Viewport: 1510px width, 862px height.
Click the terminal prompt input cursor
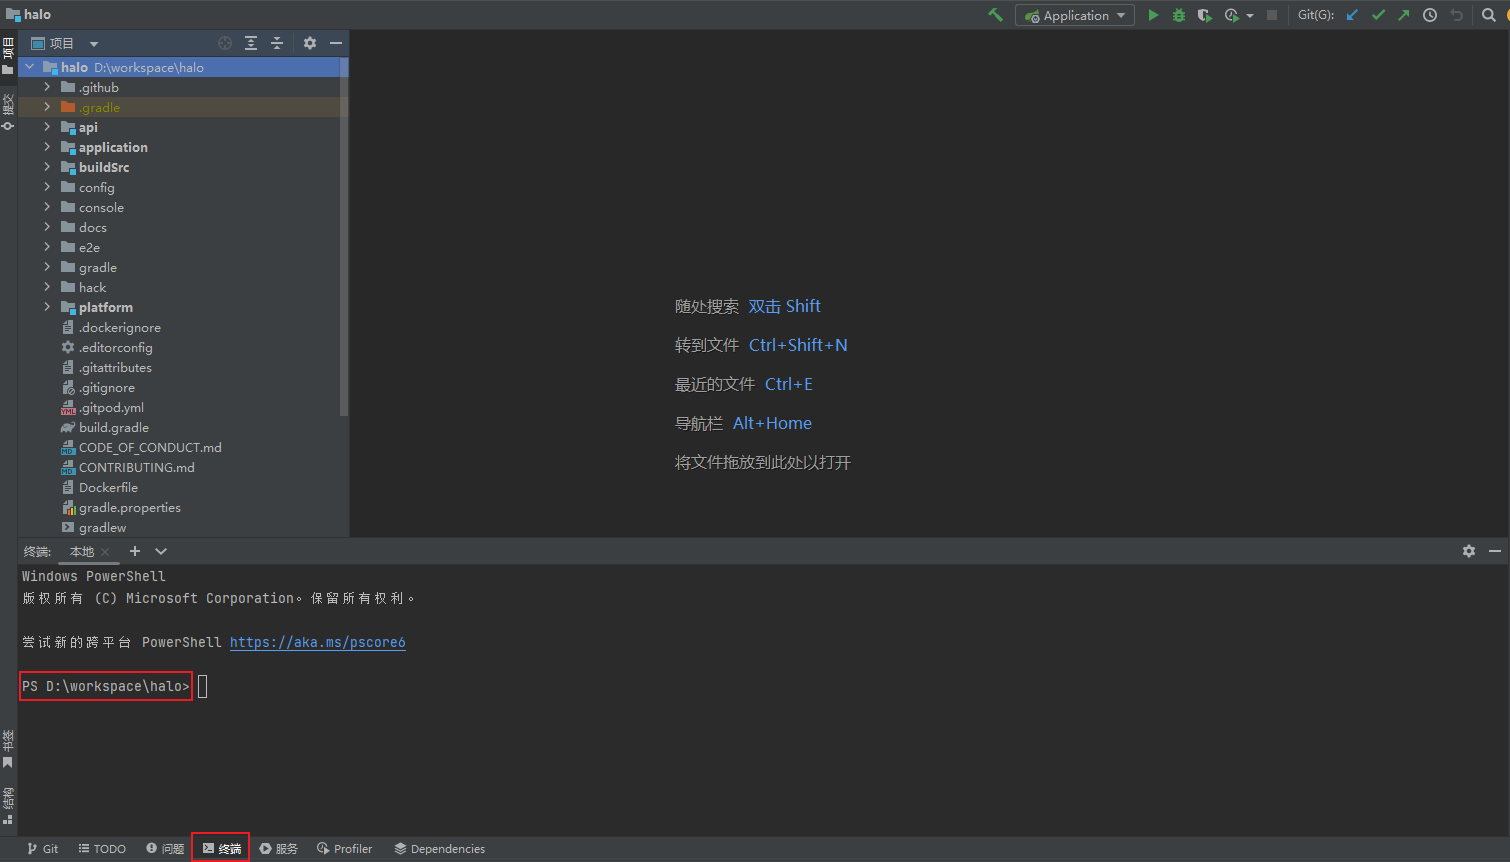[203, 686]
